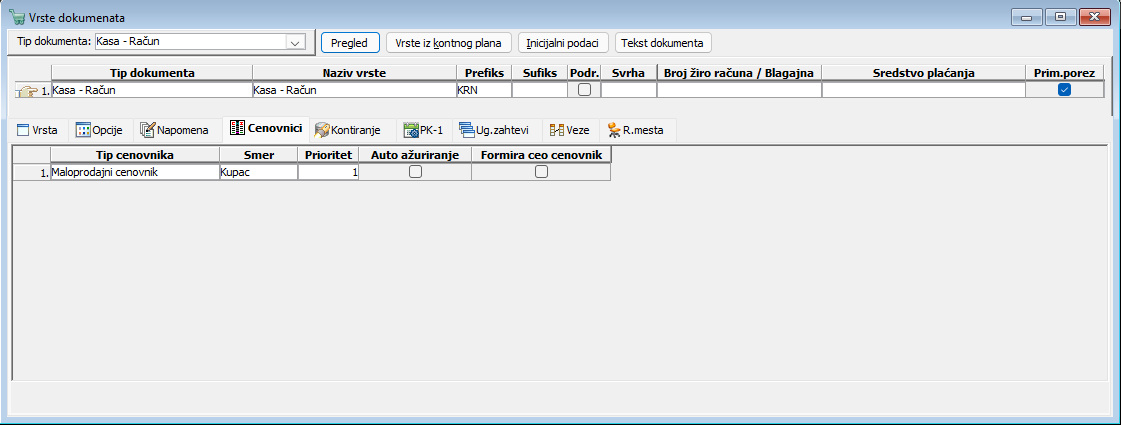Open the Ug.zahtevi tab
This screenshot has width=1121, height=425.
coord(495,130)
